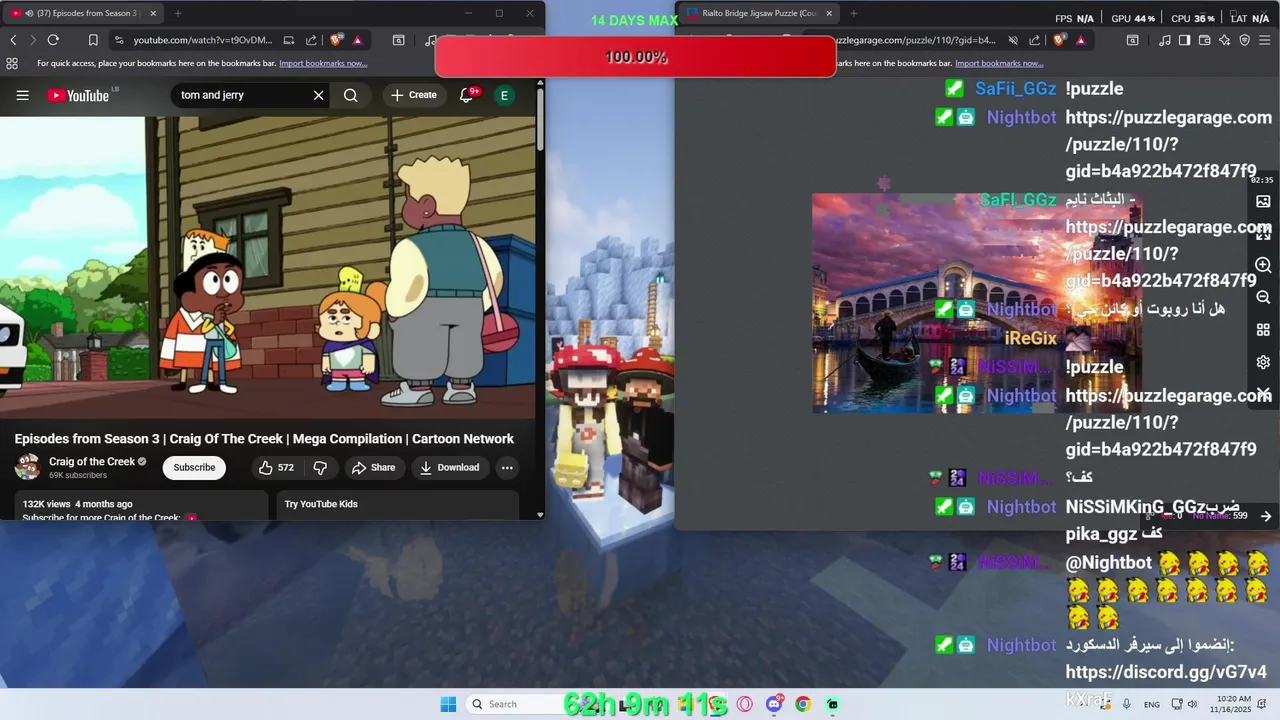Subscribe to Craig of the Creek channel
Viewport: 1280px width, 720px height.
click(194, 467)
